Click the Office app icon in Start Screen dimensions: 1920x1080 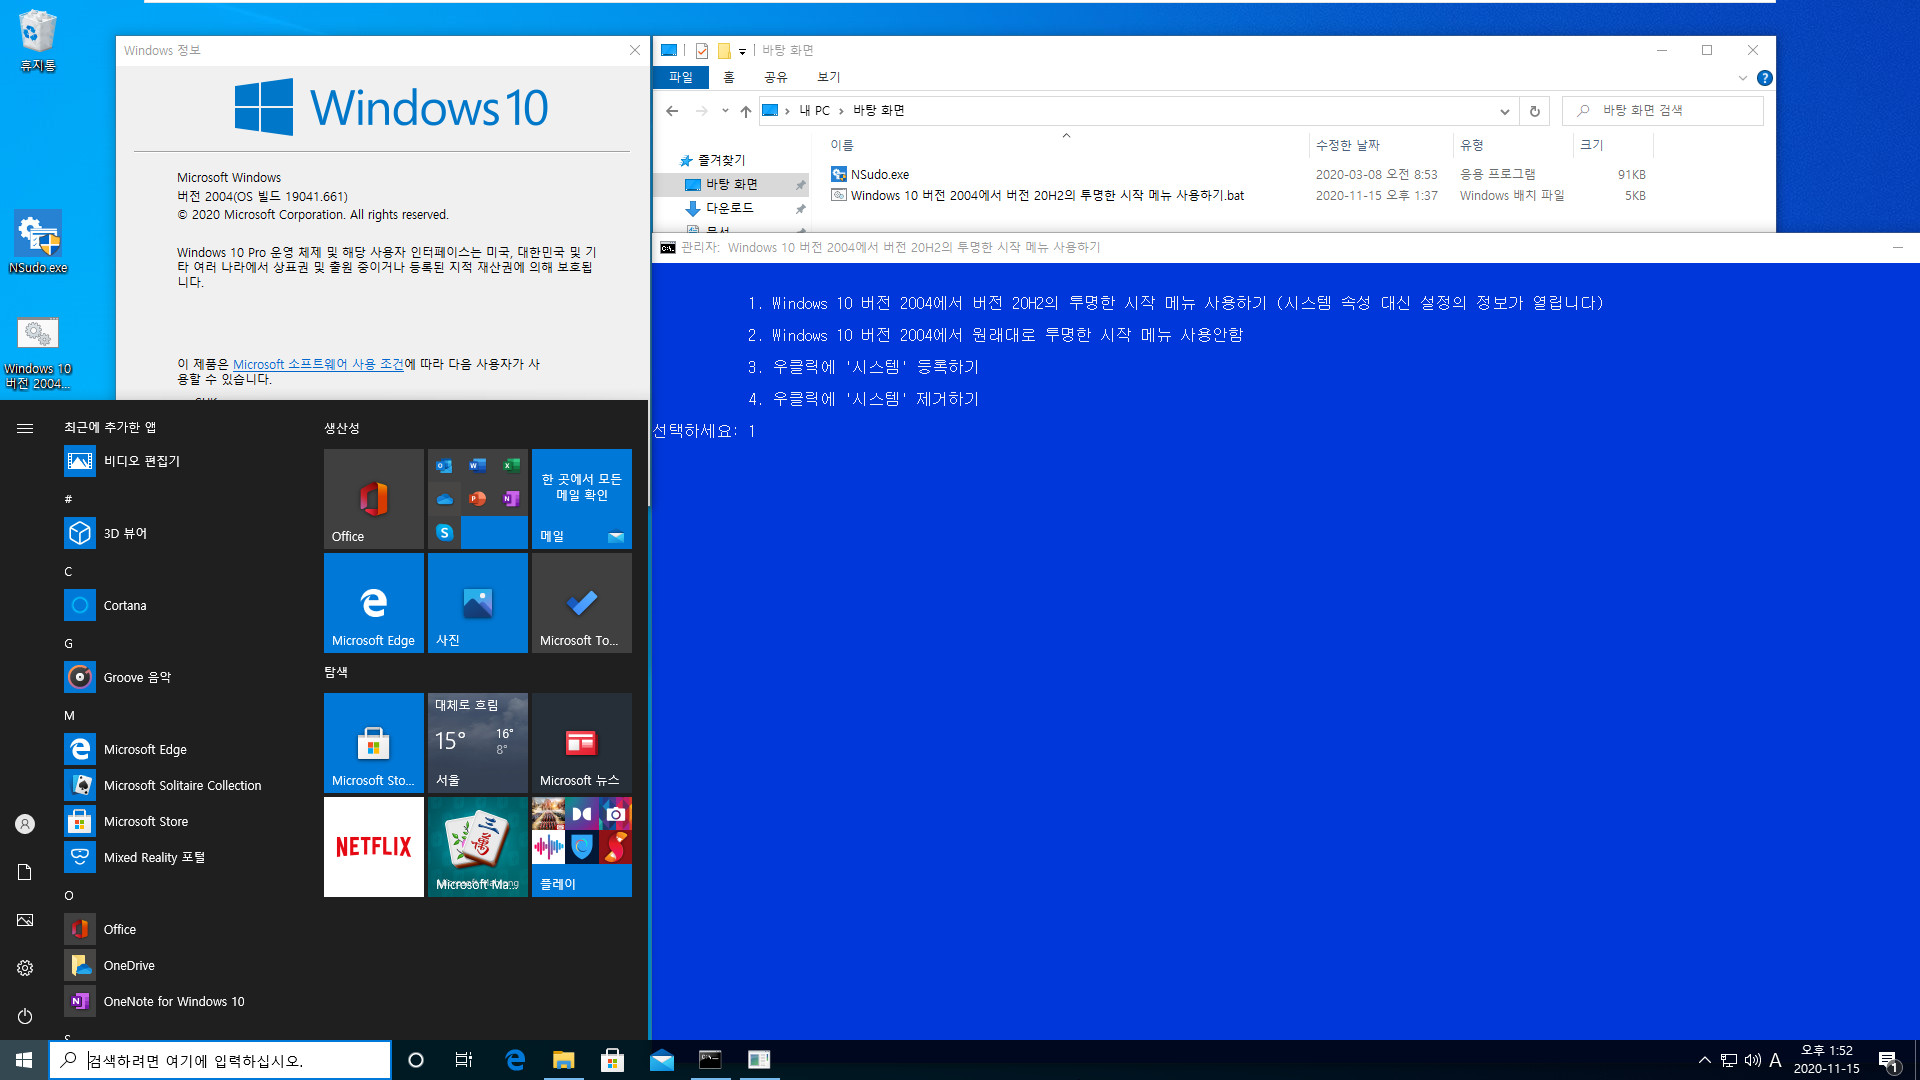click(x=373, y=497)
